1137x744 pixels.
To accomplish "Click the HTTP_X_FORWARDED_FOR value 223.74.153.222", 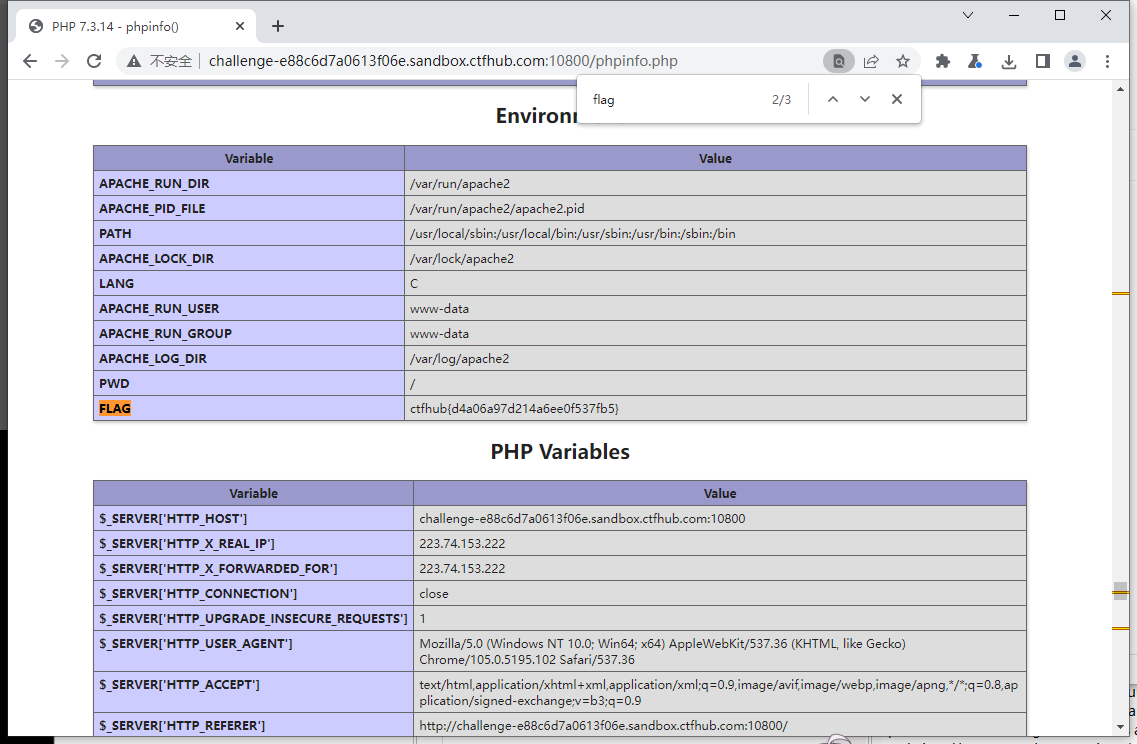I will (x=462, y=569).
